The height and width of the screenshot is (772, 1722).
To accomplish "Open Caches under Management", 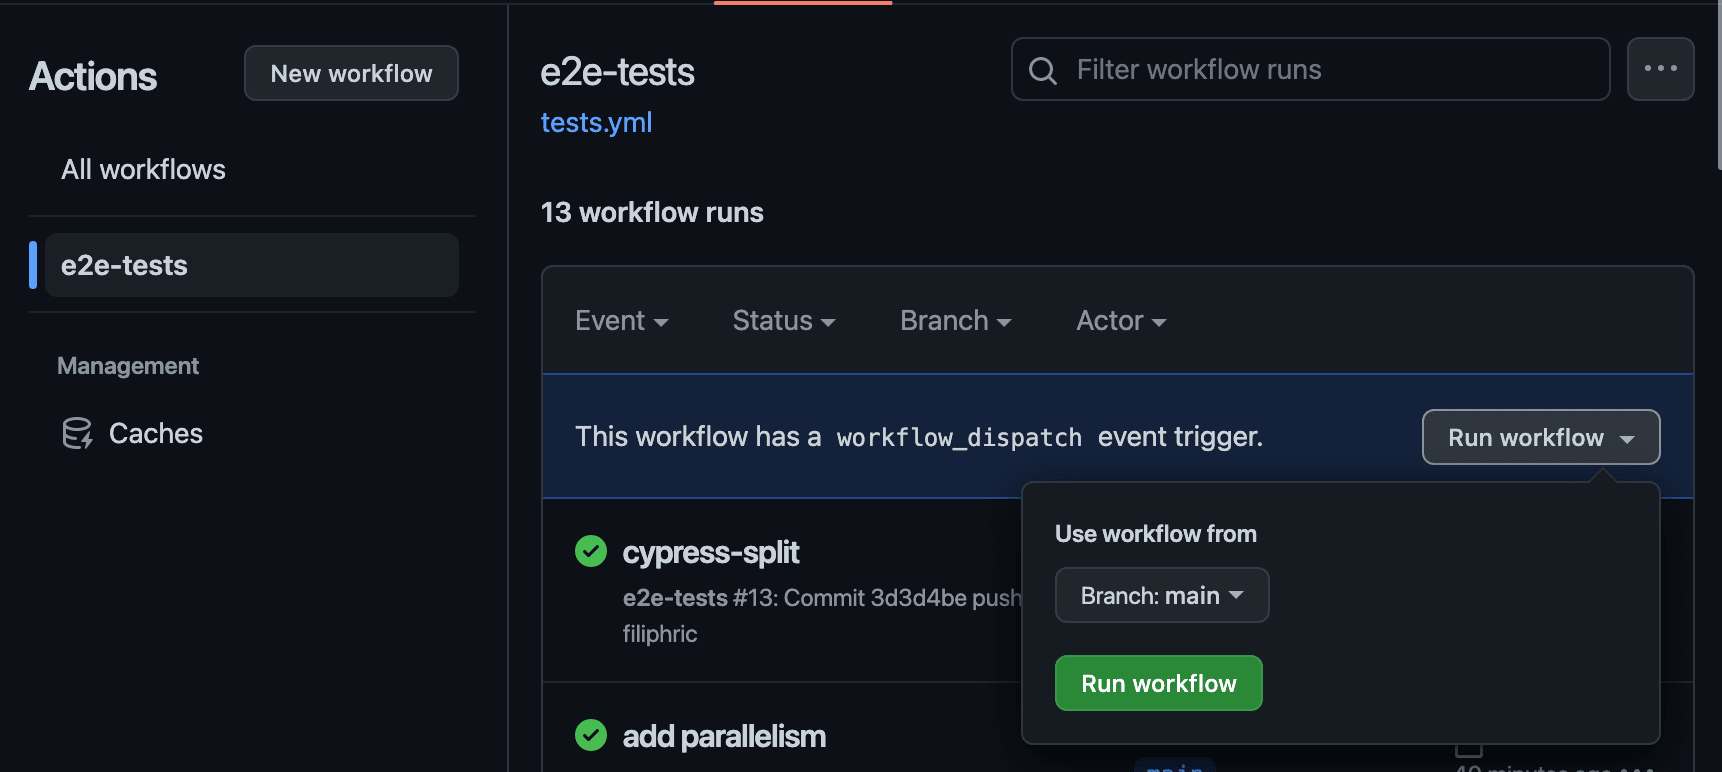I will point(155,433).
